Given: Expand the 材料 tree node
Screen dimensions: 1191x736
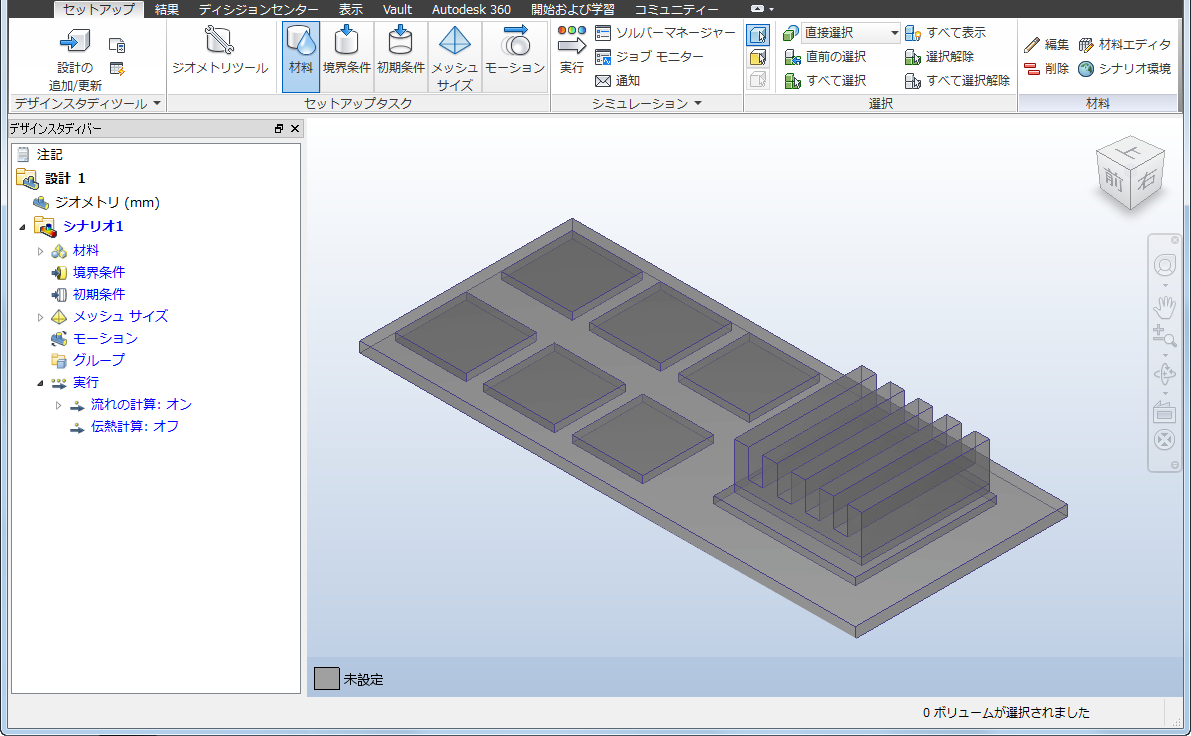Looking at the screenshot, I should click(40, 251).
